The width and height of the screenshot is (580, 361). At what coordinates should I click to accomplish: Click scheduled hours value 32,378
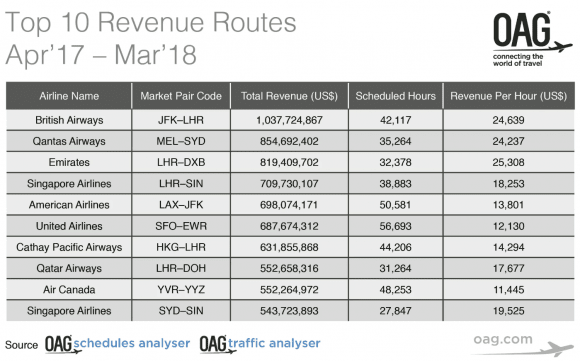pos(395,162)
